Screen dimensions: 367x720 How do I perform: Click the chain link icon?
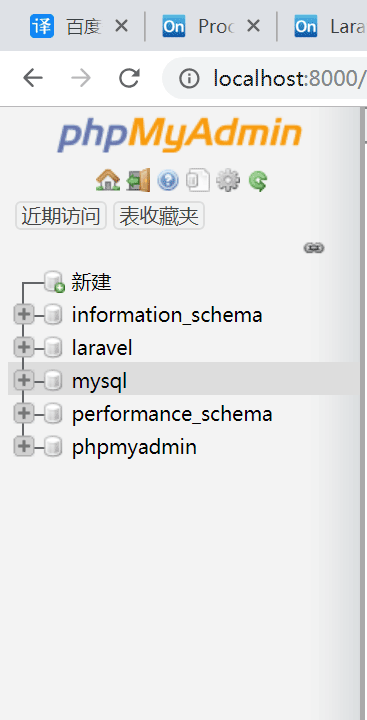click(314, 248)
